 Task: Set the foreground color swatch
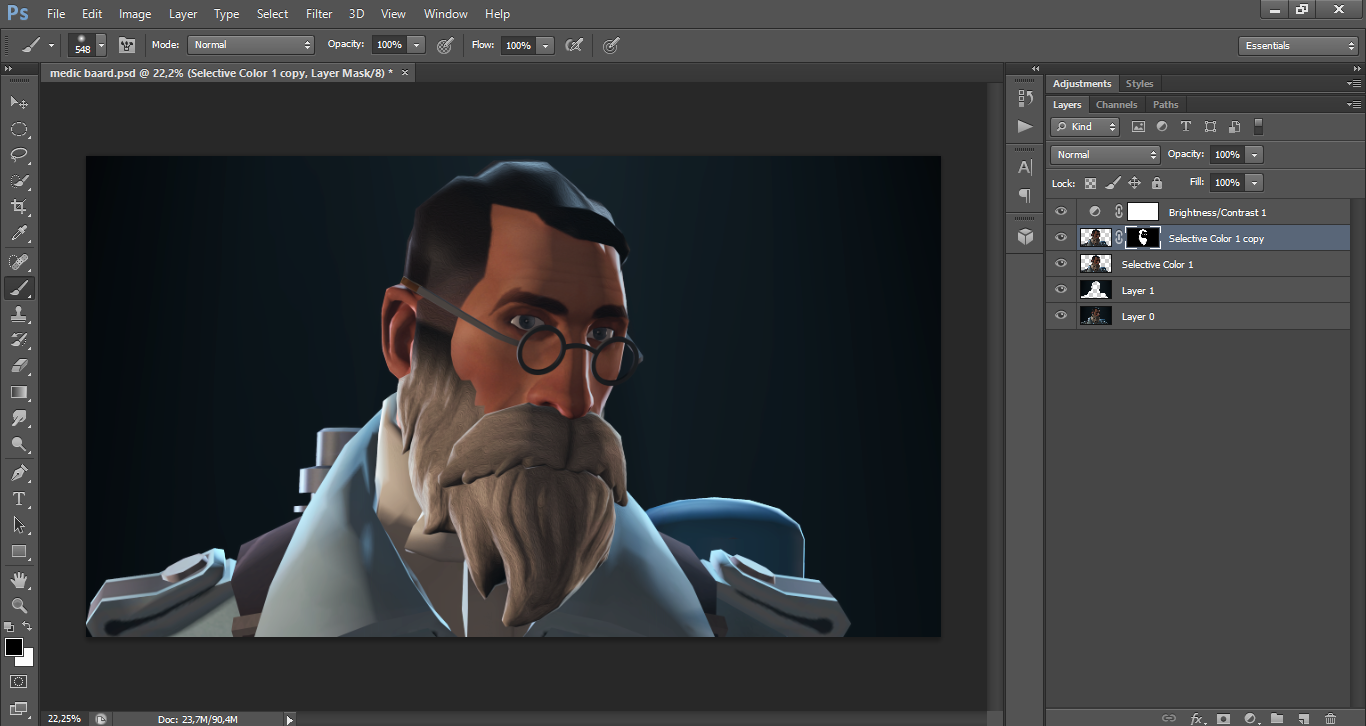pyautogui.click(x=14, y=647)
